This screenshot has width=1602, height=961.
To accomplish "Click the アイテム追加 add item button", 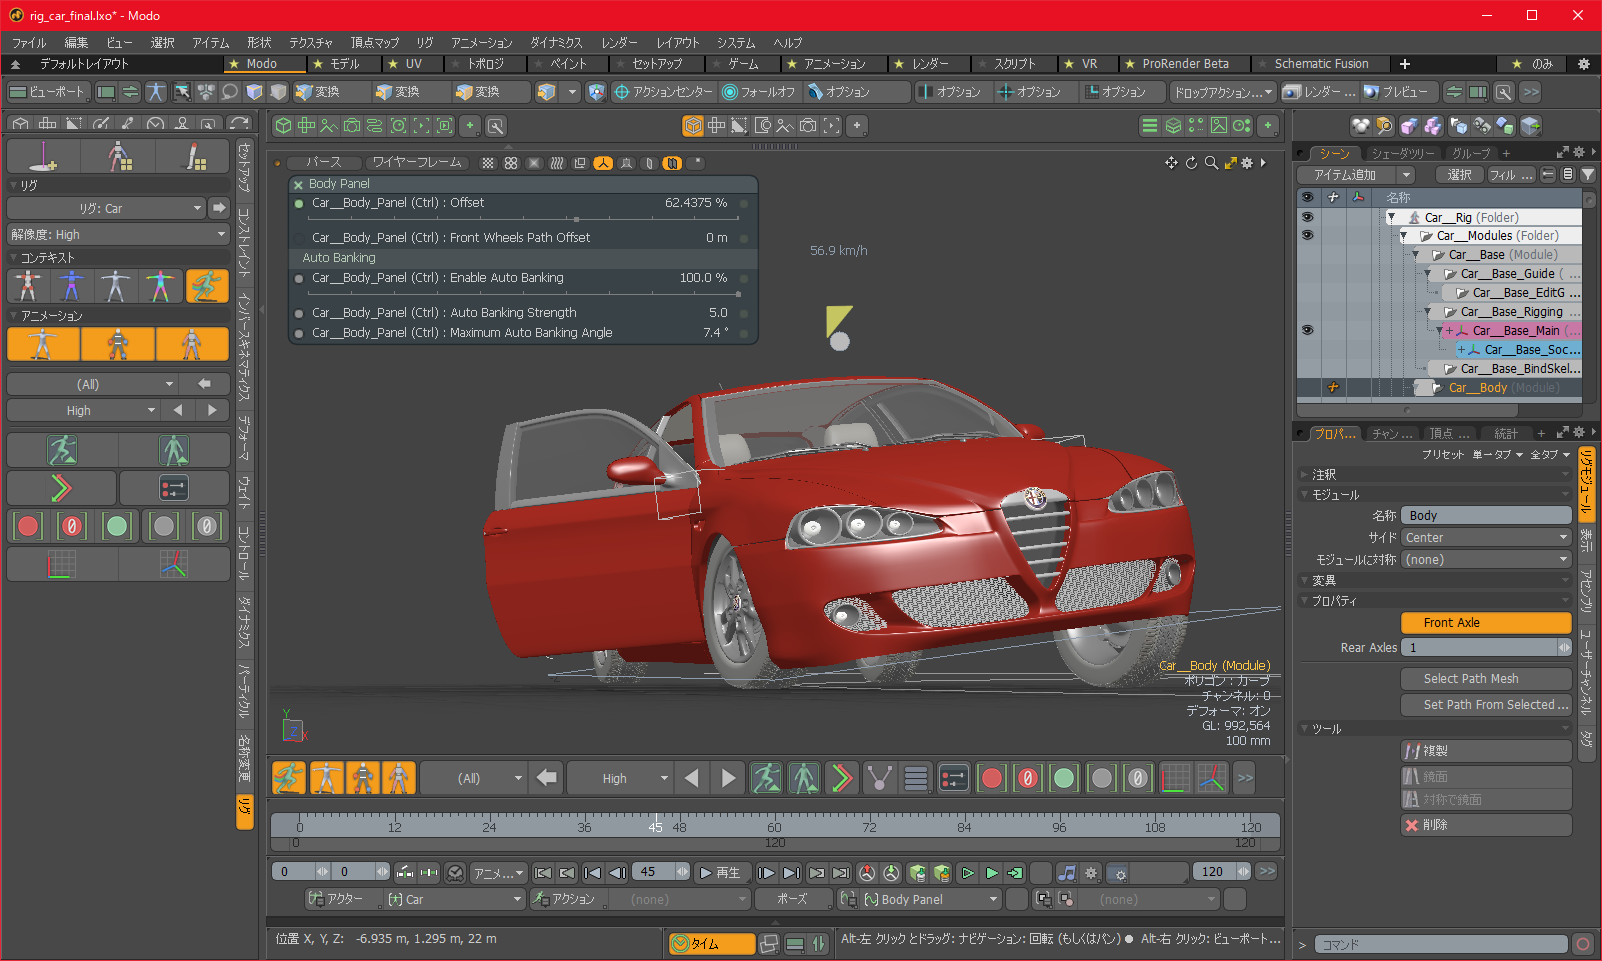I will point(1347,174).
